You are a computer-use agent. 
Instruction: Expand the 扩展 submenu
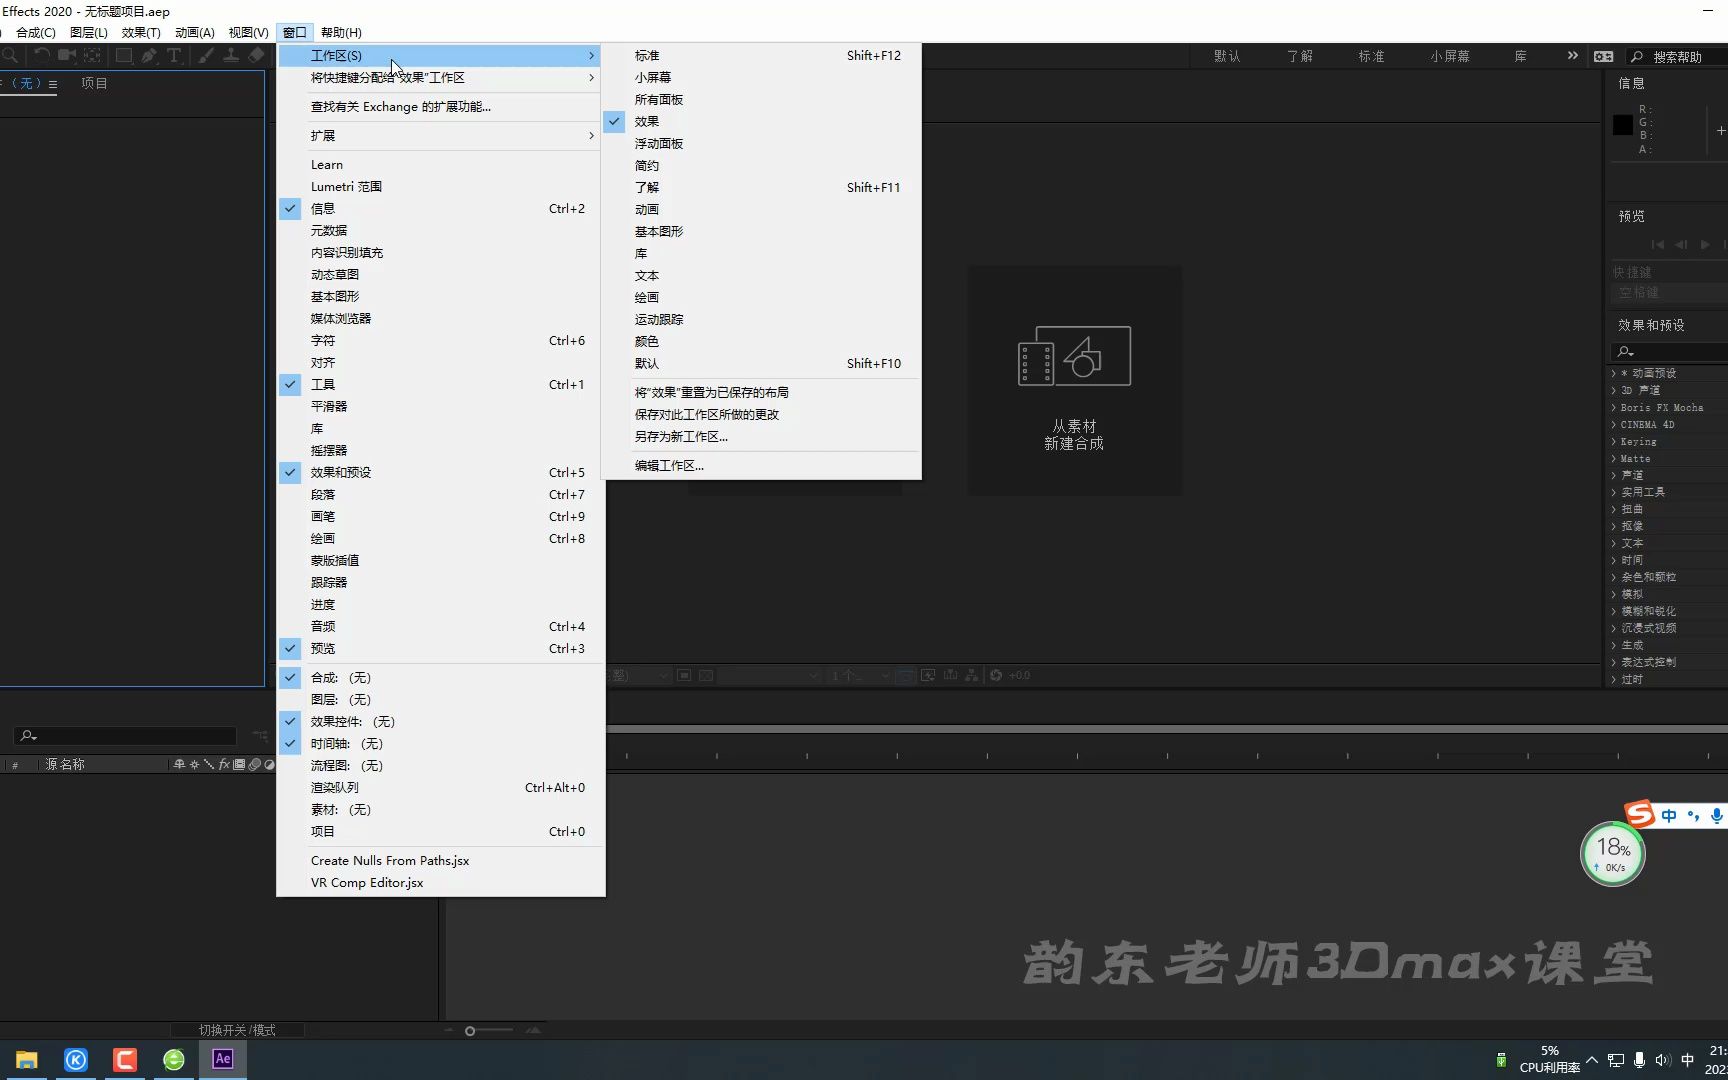[x=324, y=135]
